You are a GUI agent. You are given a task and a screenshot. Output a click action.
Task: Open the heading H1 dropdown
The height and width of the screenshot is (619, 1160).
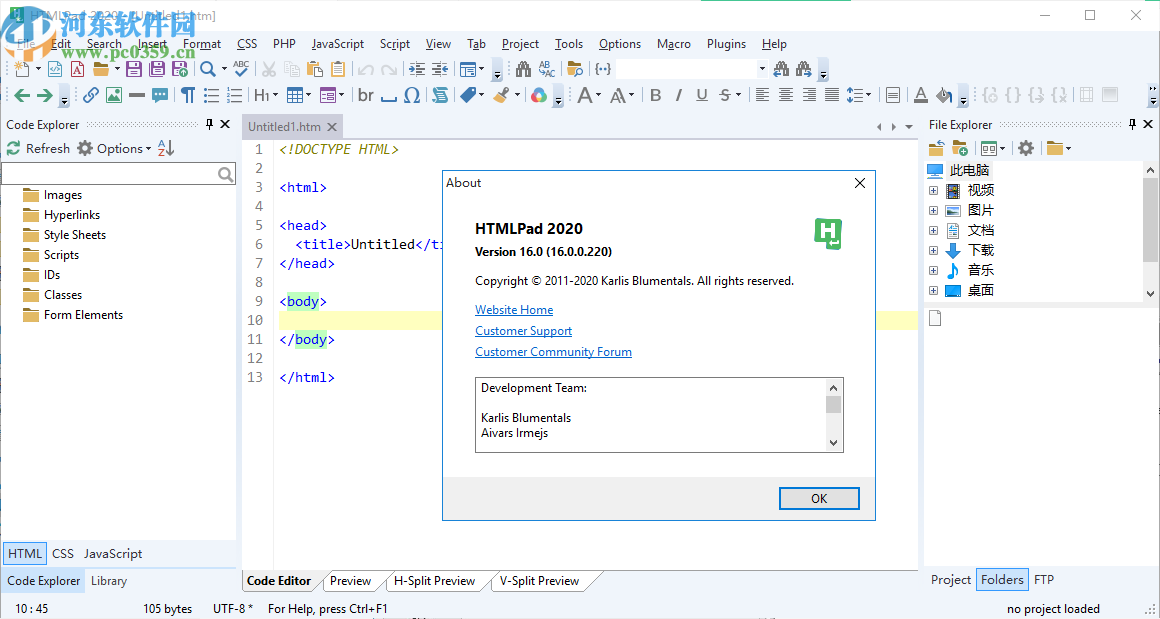275,95
